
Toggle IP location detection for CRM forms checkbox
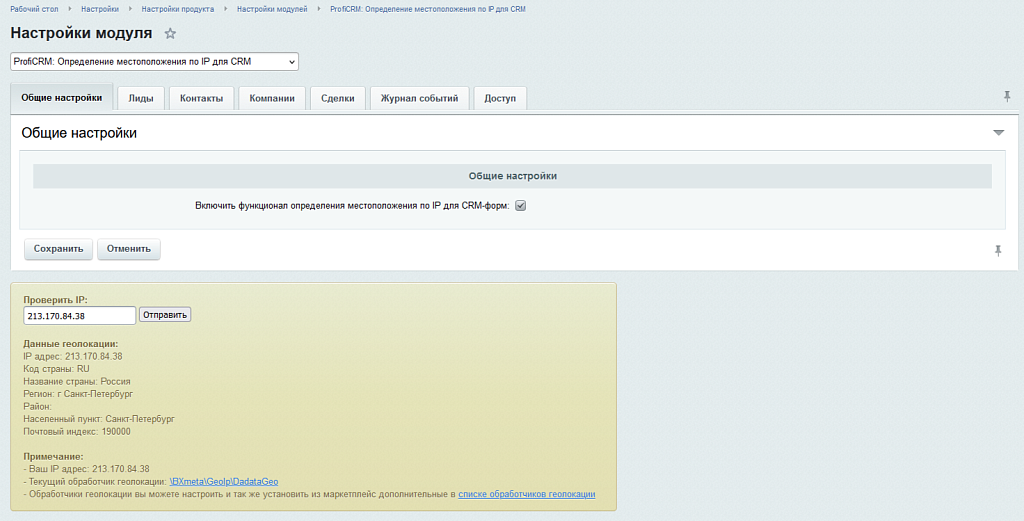pyautogui.click(x=520, y=206)
